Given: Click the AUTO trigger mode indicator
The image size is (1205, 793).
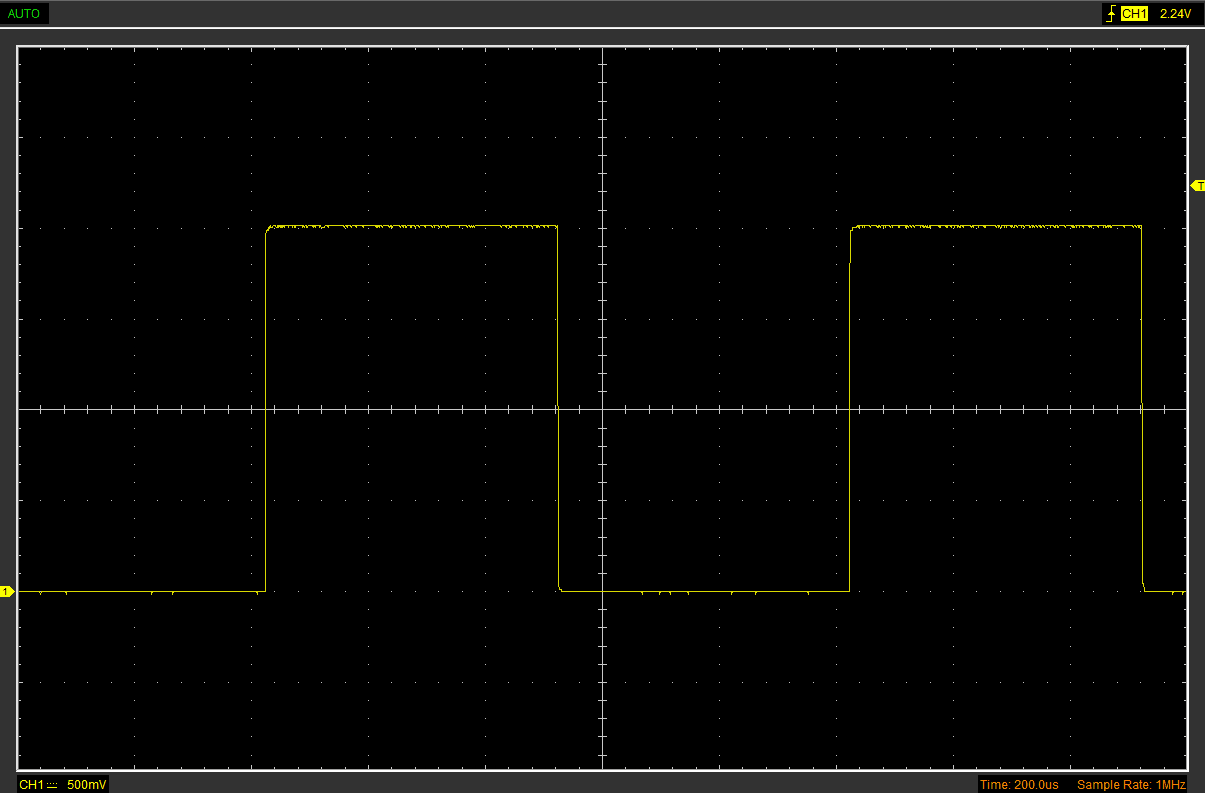Looking at the screenshot, I should (x=24, y=13).
